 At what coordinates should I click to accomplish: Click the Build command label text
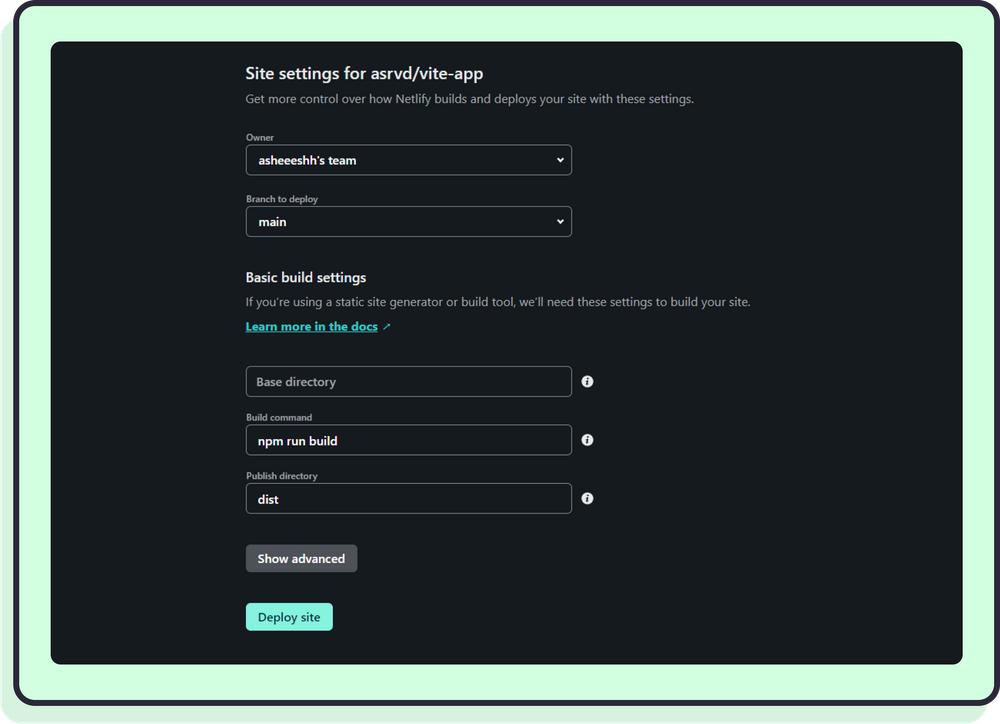279,418
